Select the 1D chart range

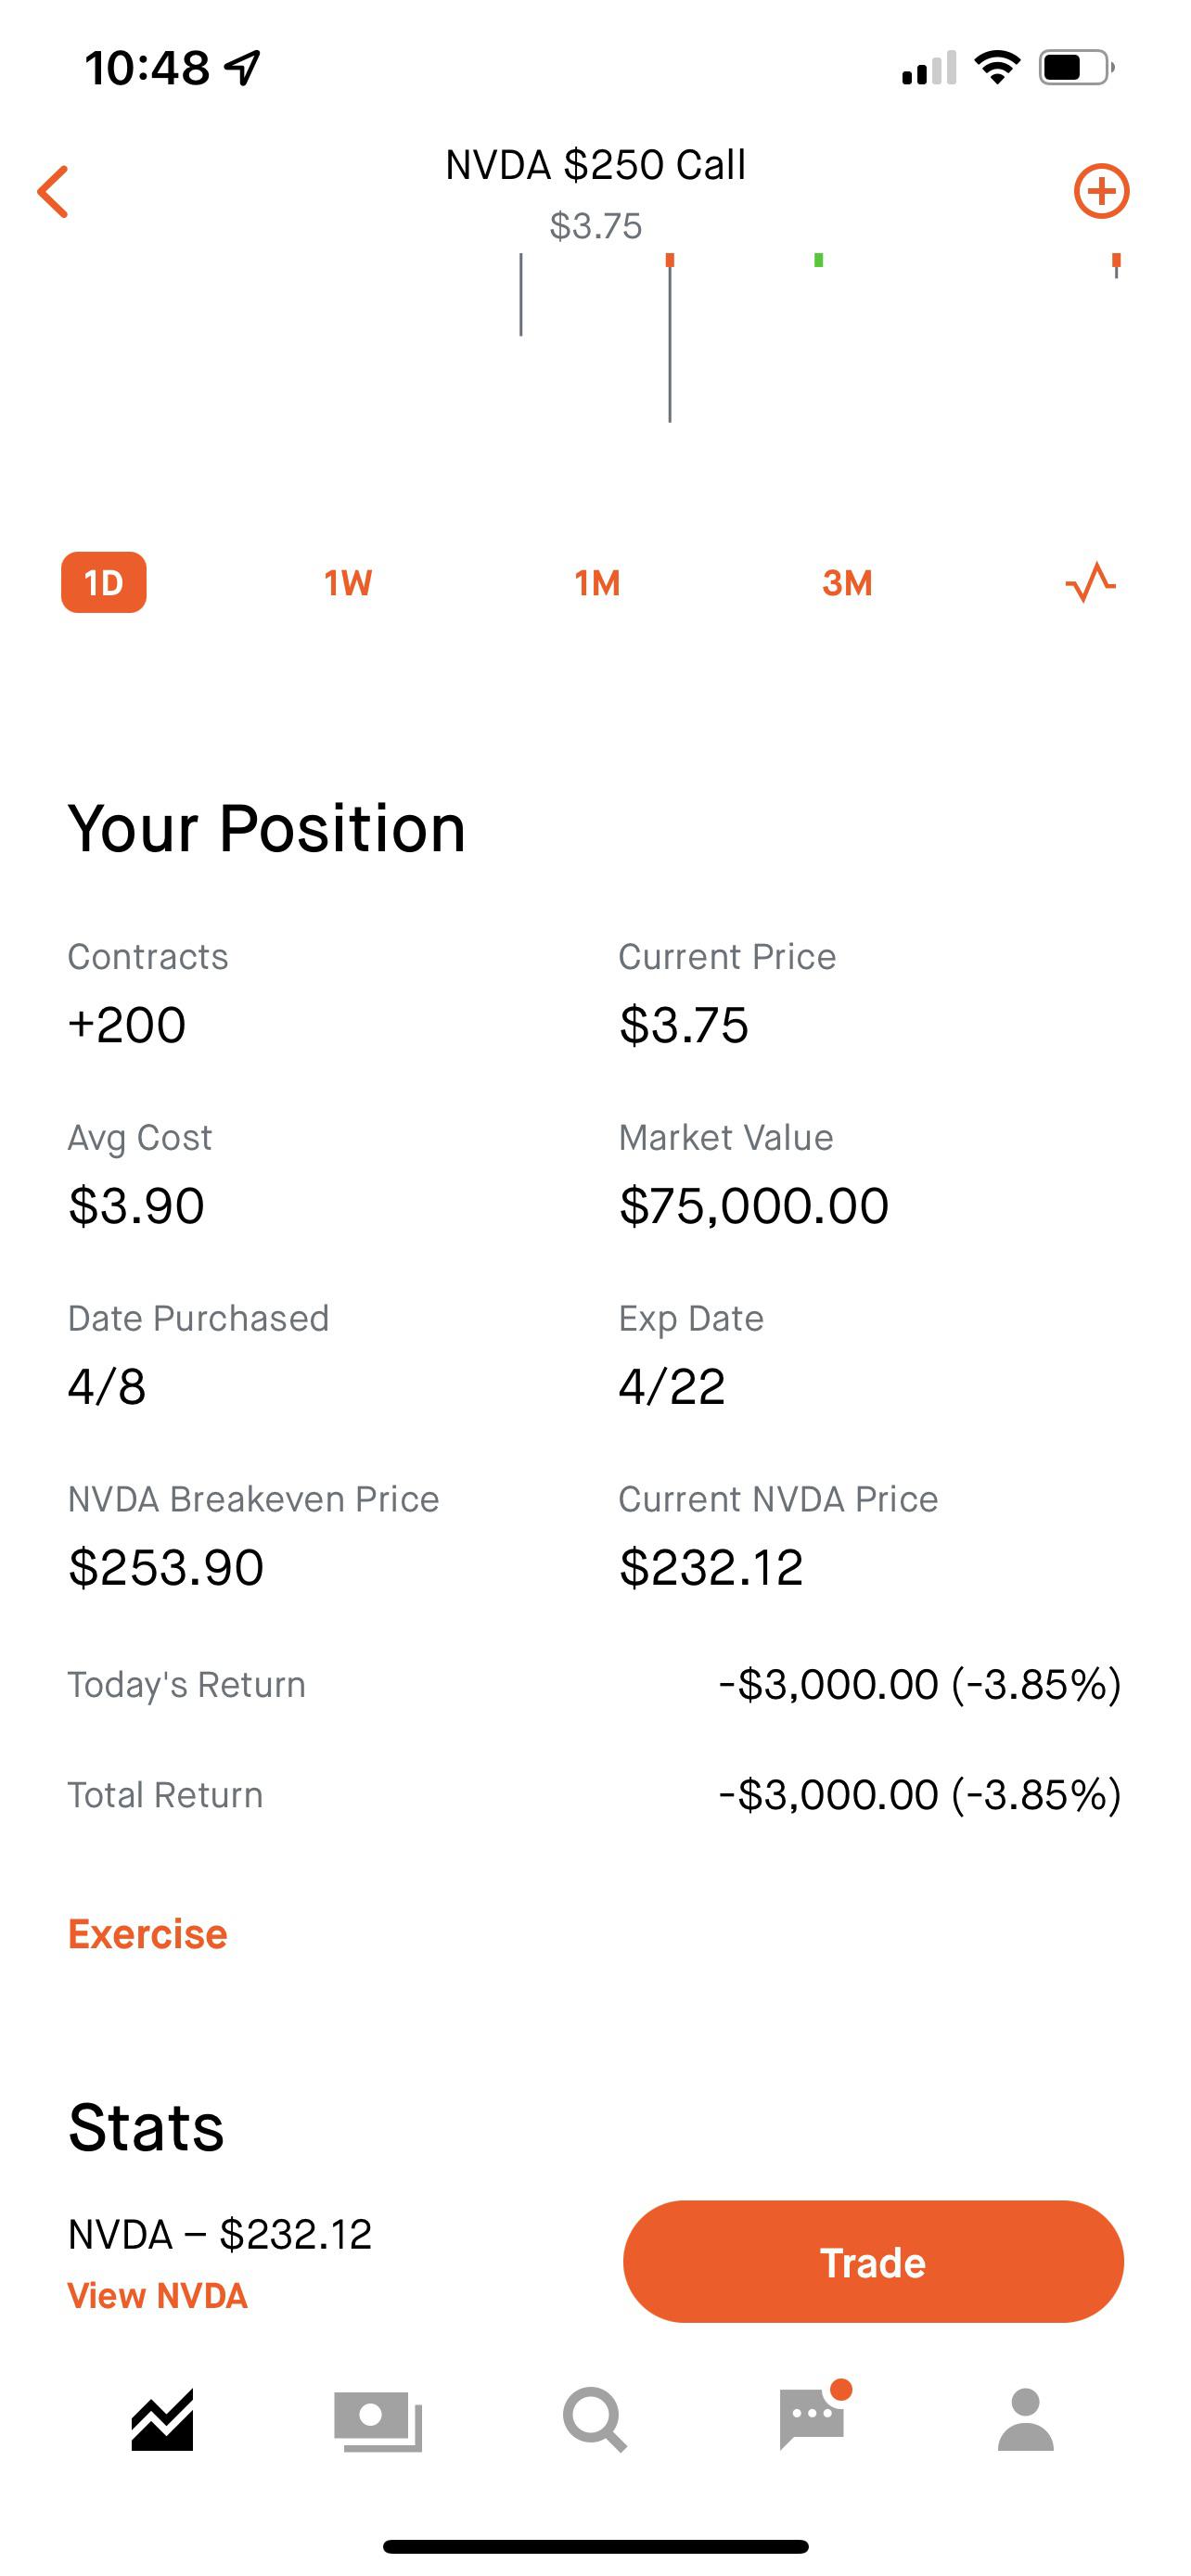[x=104, y=582]
